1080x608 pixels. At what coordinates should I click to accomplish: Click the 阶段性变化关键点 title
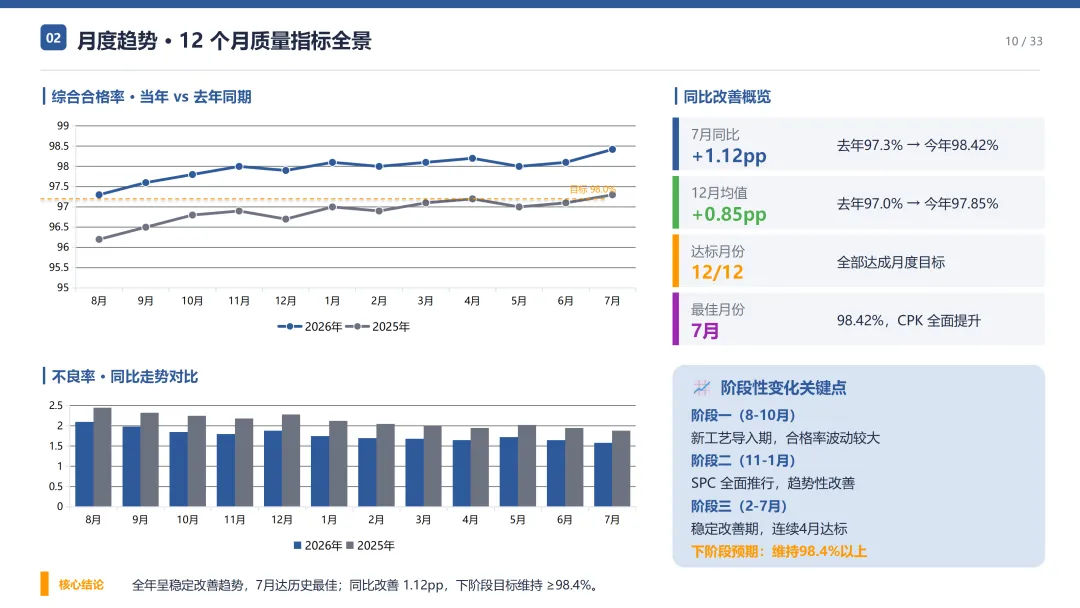pos(783,388)
